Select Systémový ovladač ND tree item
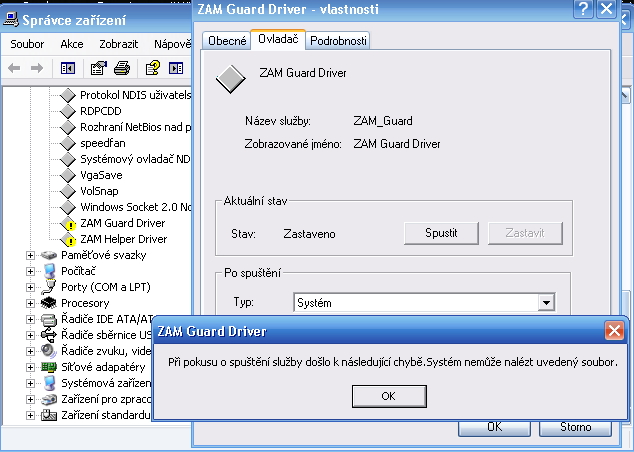This screenshot has width=634, height=452. point(135,159)
